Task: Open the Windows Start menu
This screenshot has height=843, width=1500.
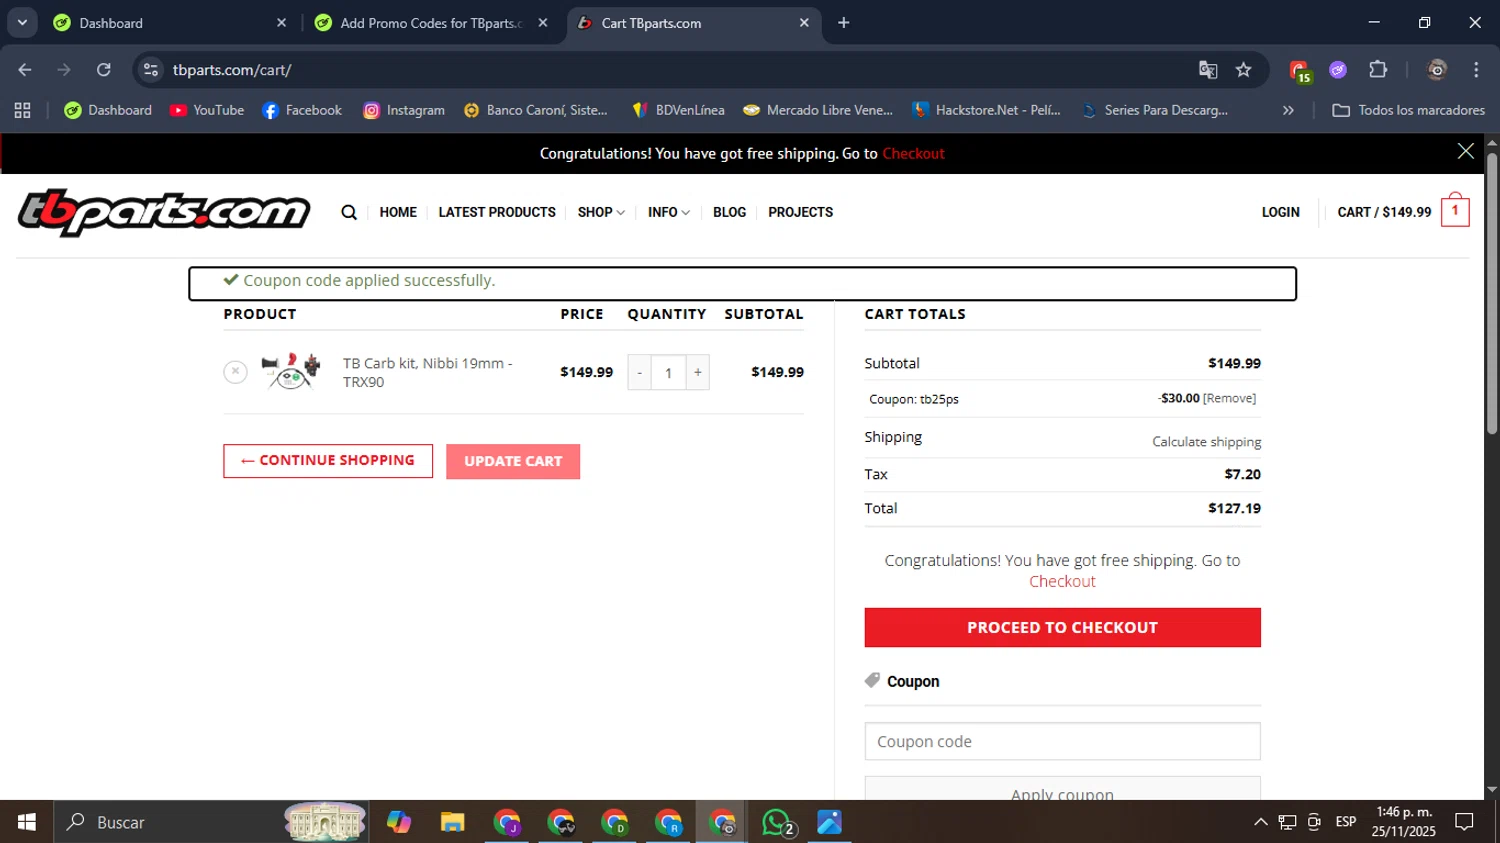Action: point(26,822)
